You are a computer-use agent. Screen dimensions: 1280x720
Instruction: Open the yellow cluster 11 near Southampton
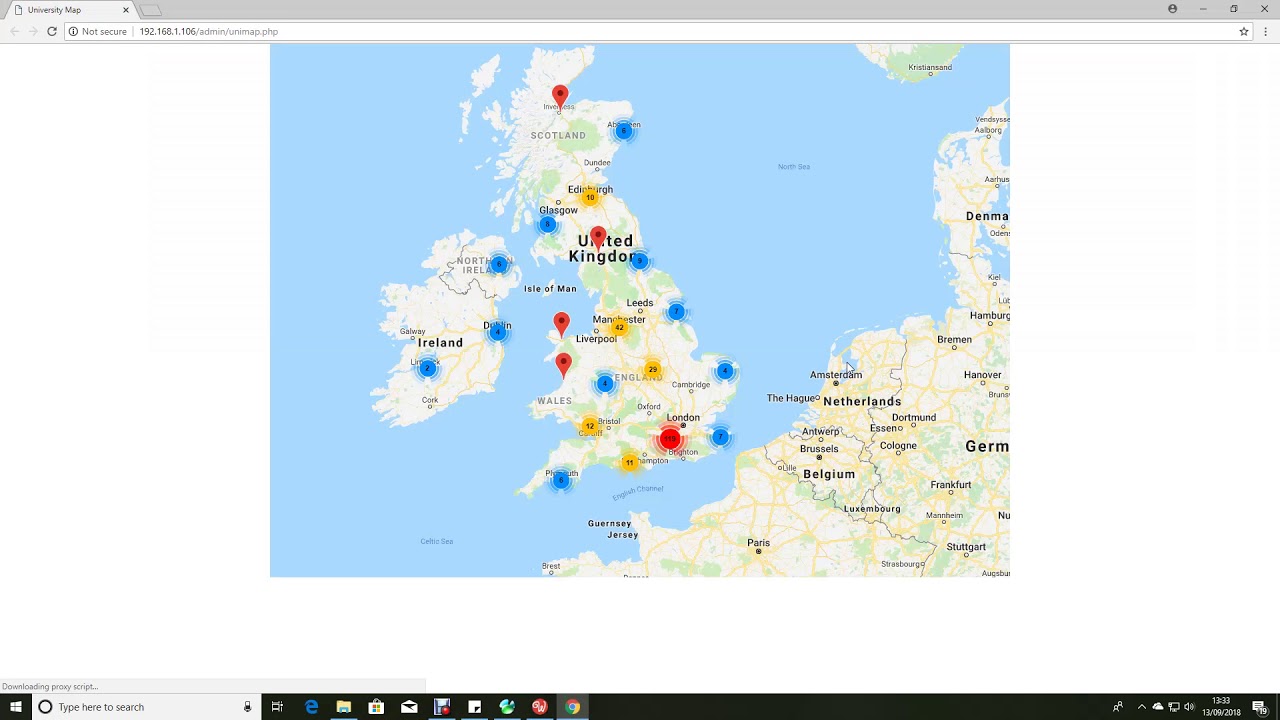(629, 462)
